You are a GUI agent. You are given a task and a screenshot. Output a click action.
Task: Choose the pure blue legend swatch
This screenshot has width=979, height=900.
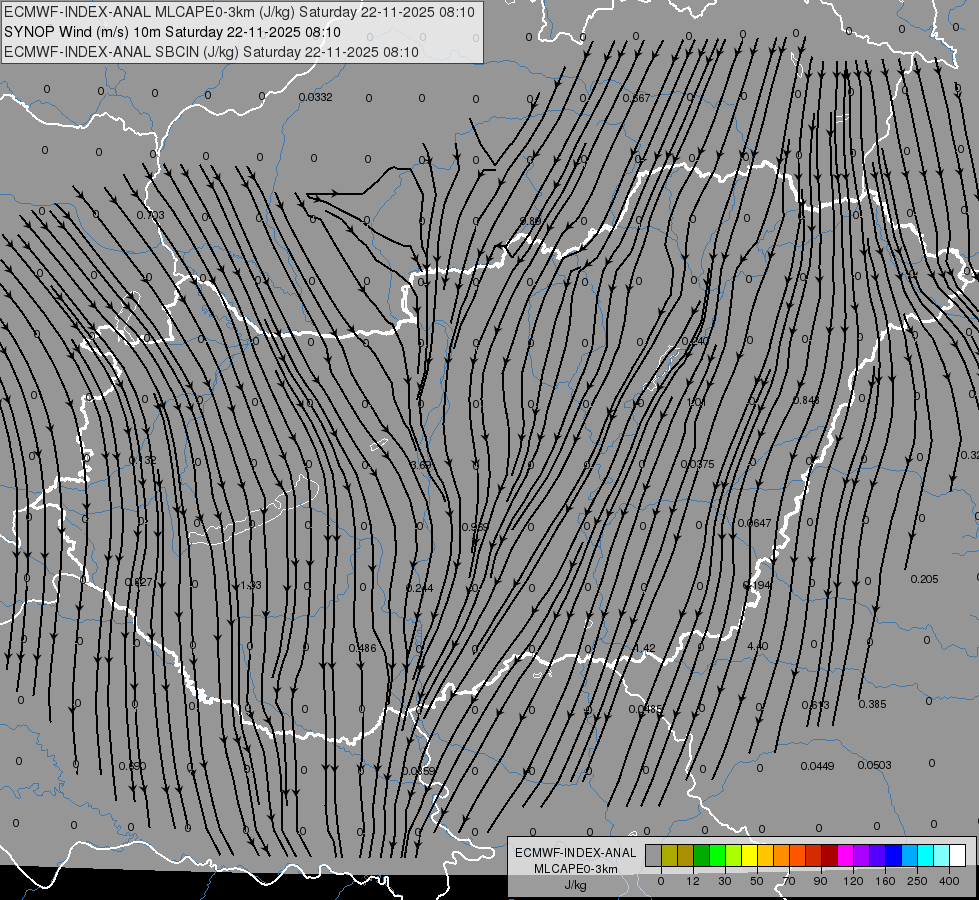(893, 855)
